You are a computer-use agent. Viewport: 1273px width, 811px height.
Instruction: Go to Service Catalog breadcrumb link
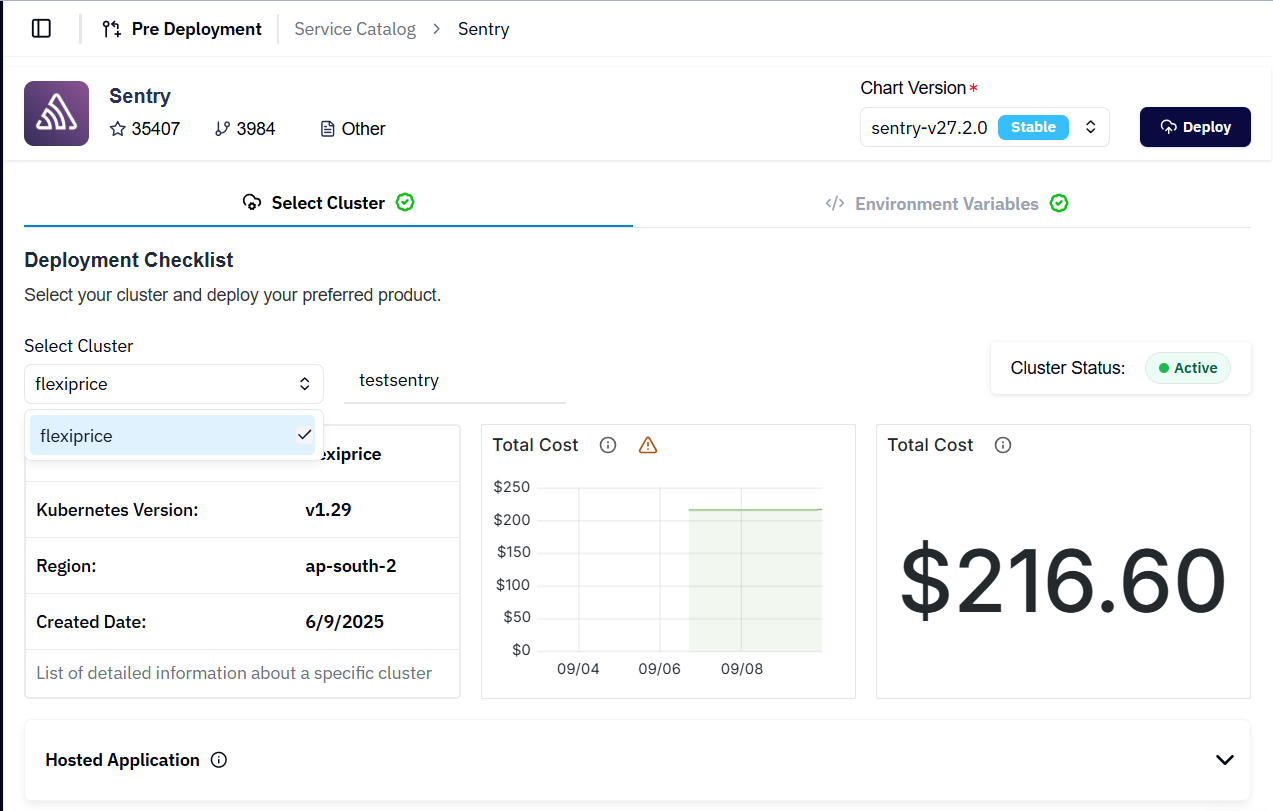point(355,29)
